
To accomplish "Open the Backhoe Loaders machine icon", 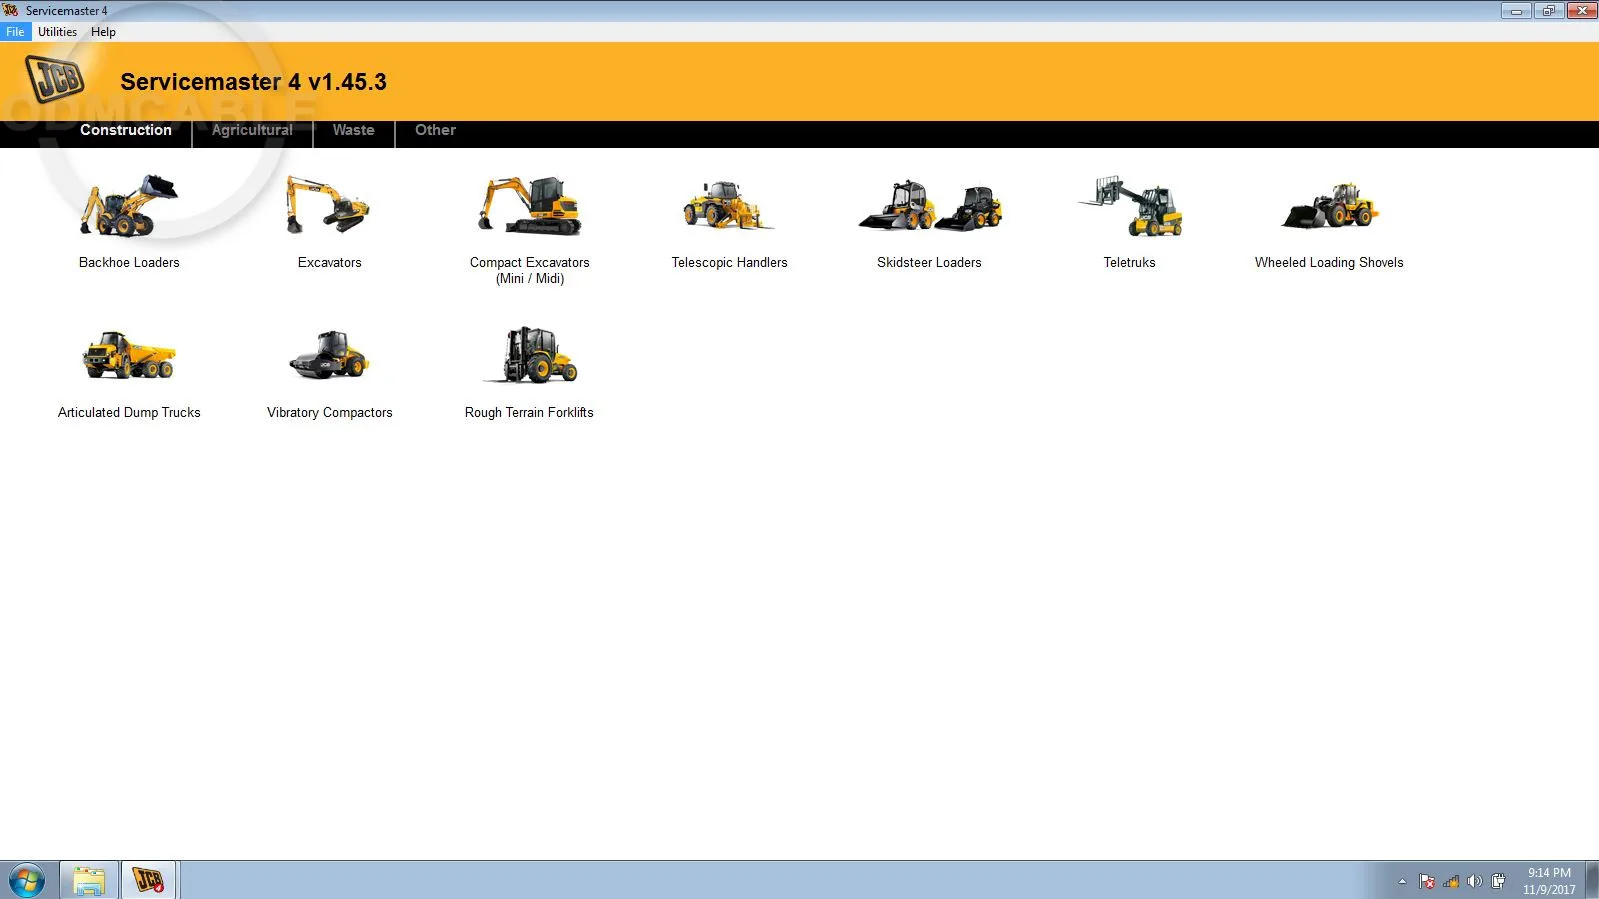I will (129, 206).
